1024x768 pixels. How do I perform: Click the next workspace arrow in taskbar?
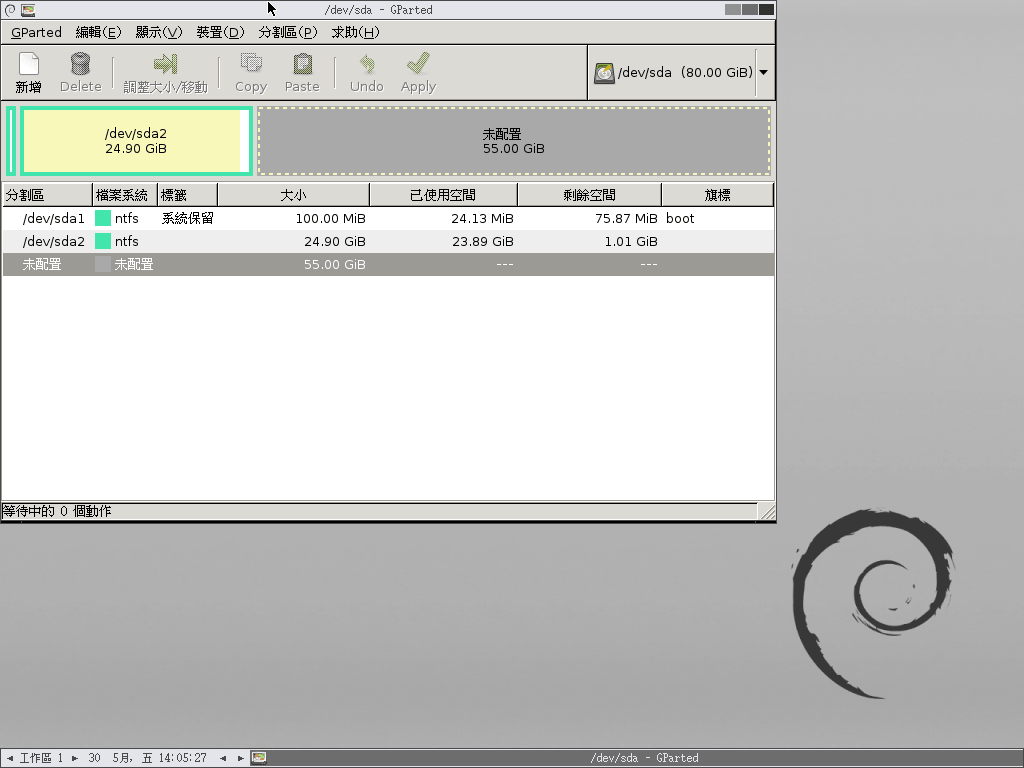click(75, 758)
